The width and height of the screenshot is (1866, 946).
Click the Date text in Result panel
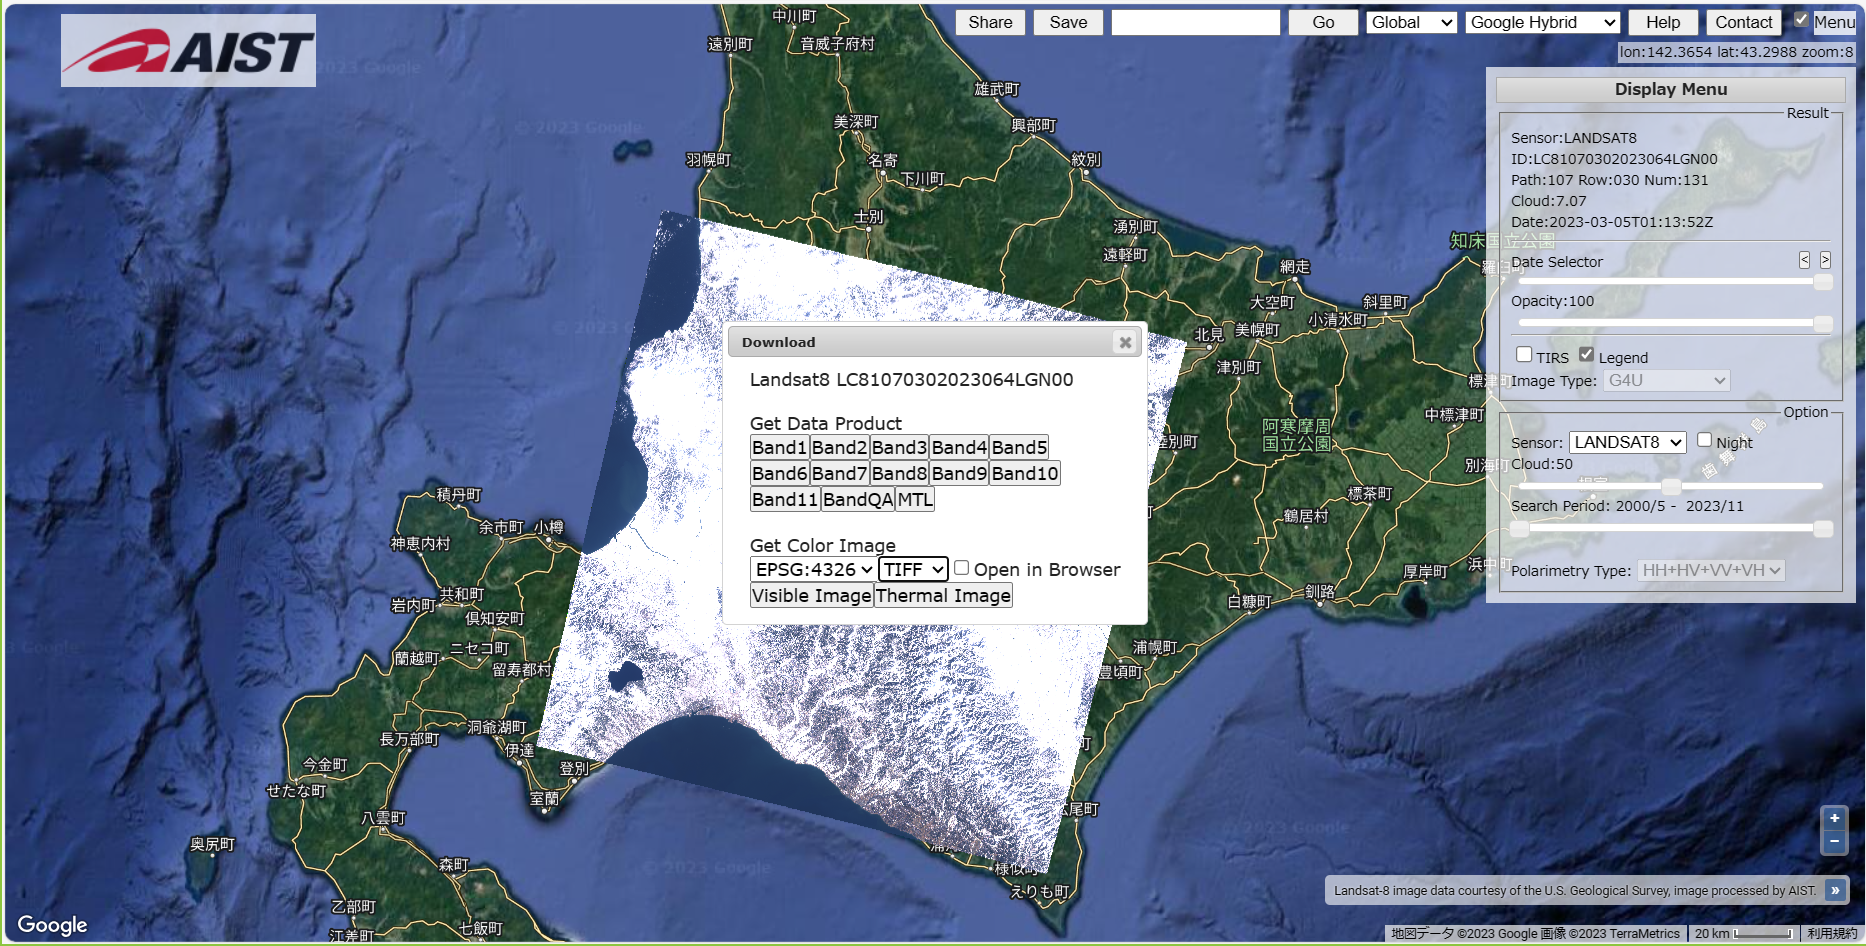click(x=1612, y=222)
